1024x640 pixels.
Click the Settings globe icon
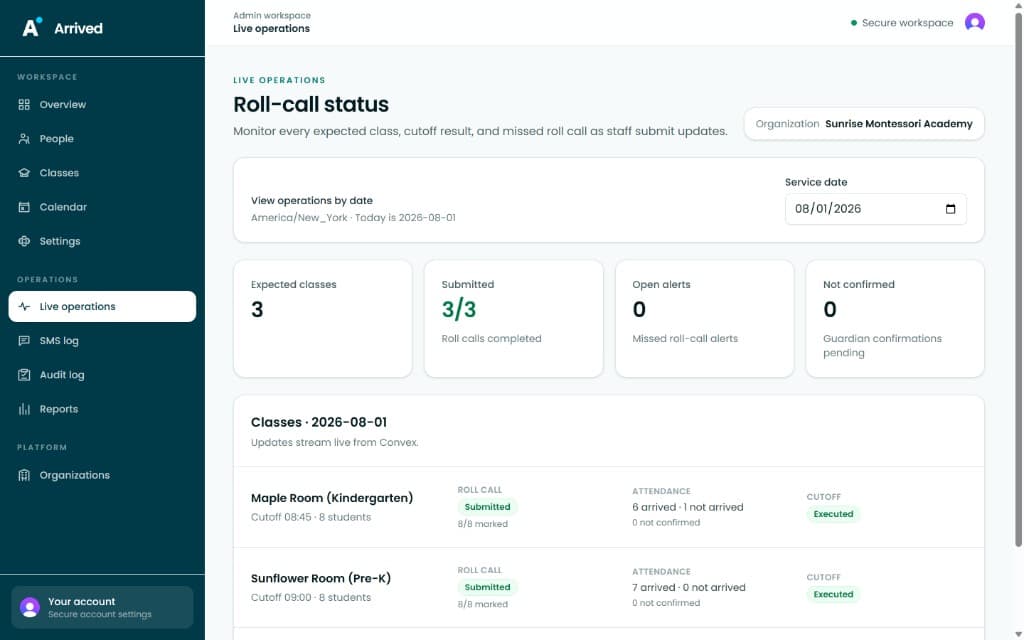[x=24, y=241]
